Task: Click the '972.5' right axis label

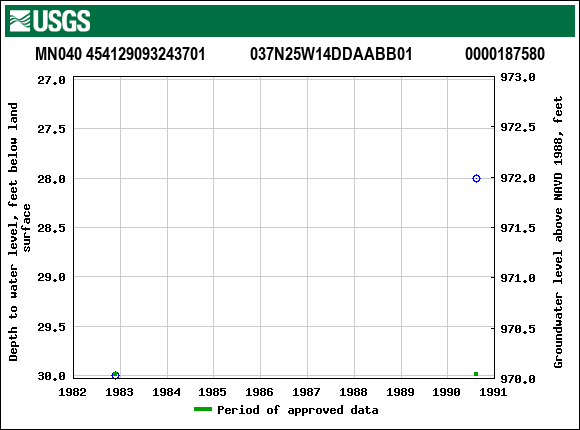Action: click(517, 127)
